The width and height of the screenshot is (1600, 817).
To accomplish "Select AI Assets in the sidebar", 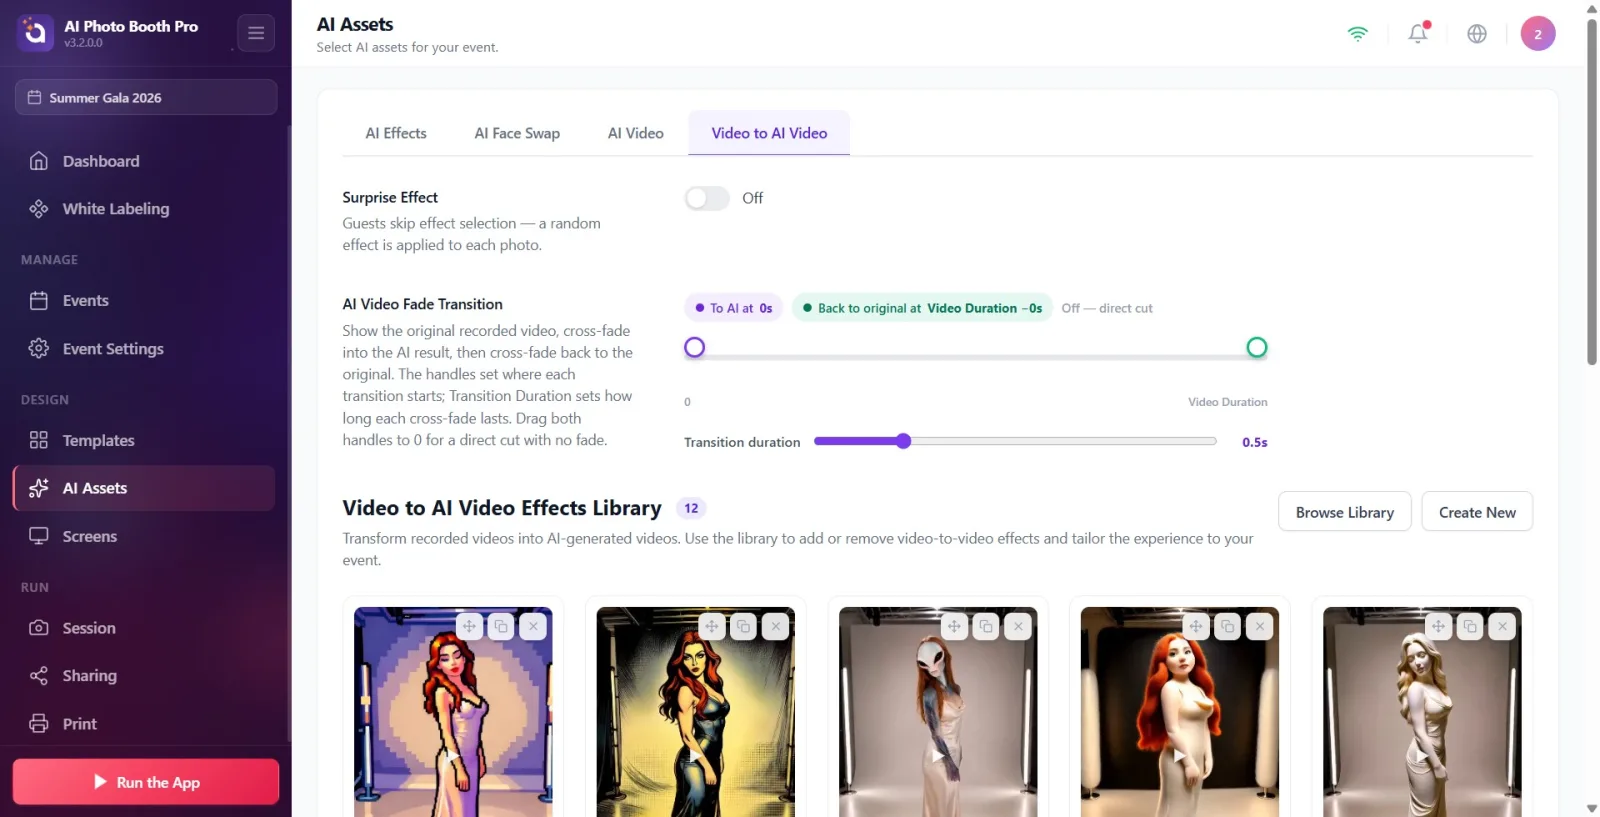I will click(x=145, y=488).
